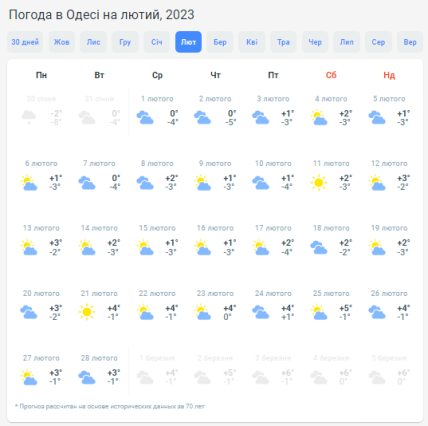The height and width of the screenshot is (426, 428).
Task: Open the Бер month tab
Action: [220, 42]
